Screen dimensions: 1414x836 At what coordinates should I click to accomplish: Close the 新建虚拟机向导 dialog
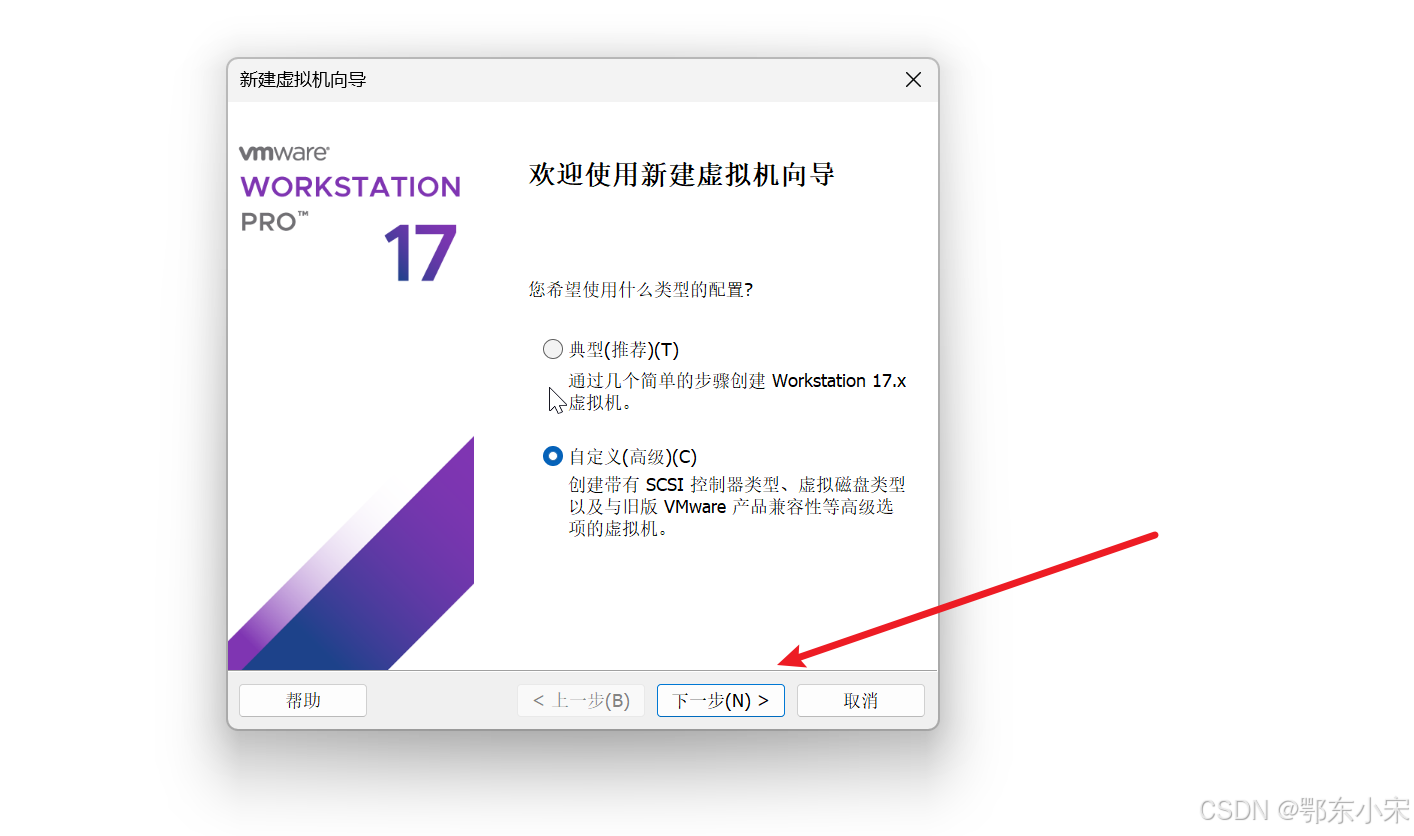pyautogui.click(x=913, y=80)
